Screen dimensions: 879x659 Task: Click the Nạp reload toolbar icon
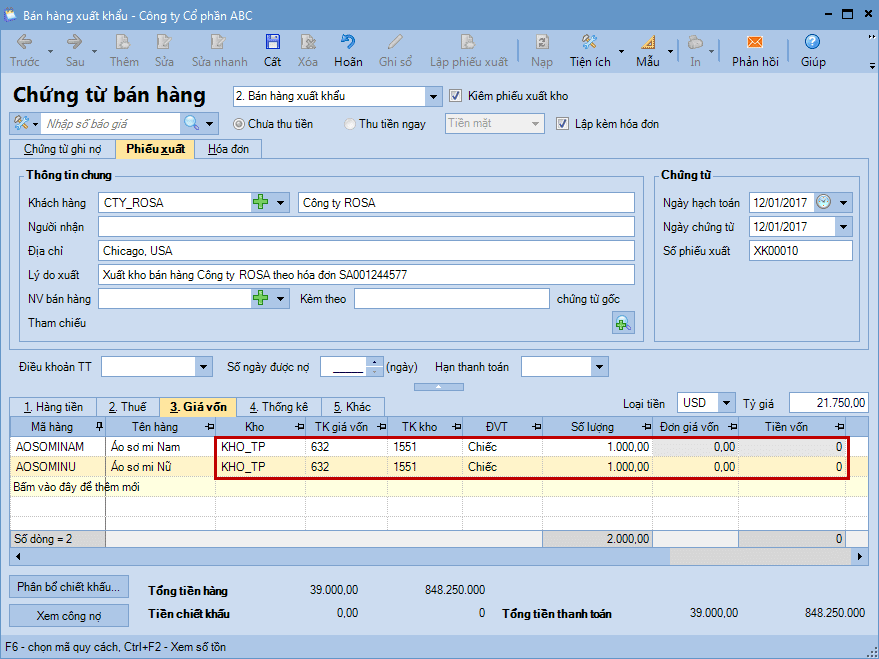click(x=542, y=42)
